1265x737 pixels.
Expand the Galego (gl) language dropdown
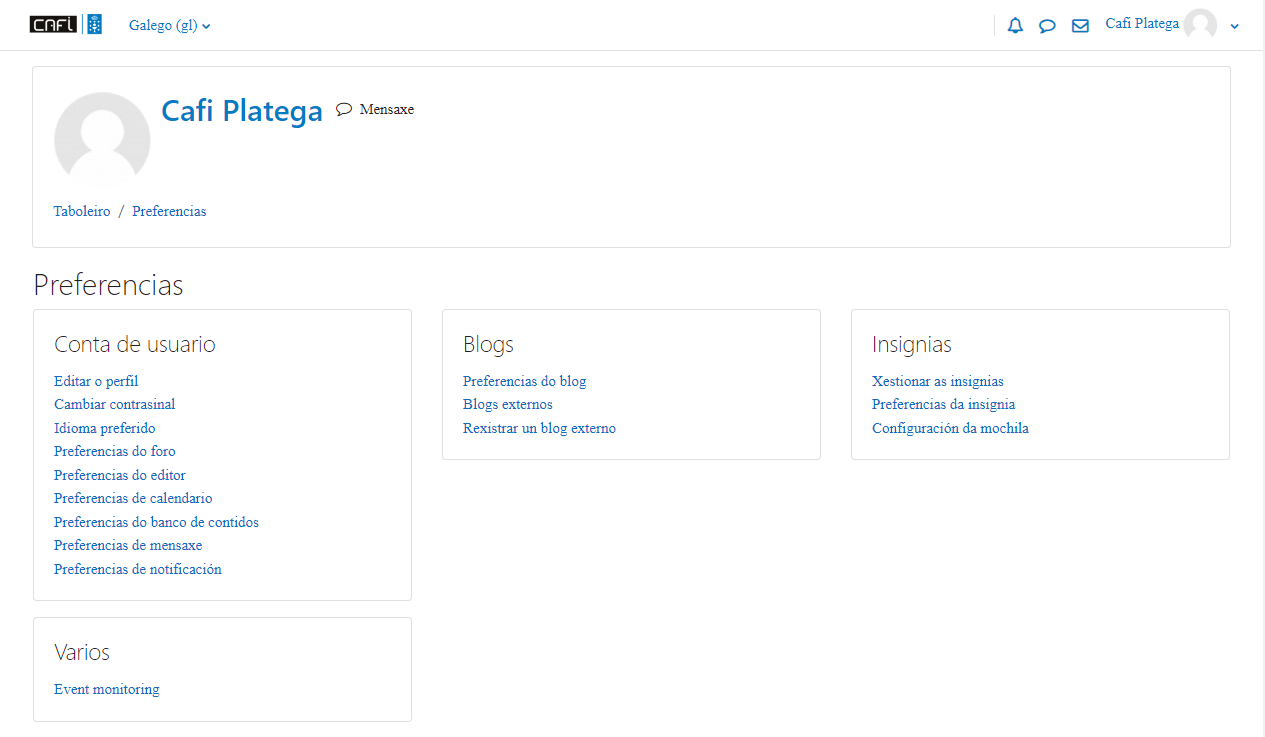click(169, 26)
